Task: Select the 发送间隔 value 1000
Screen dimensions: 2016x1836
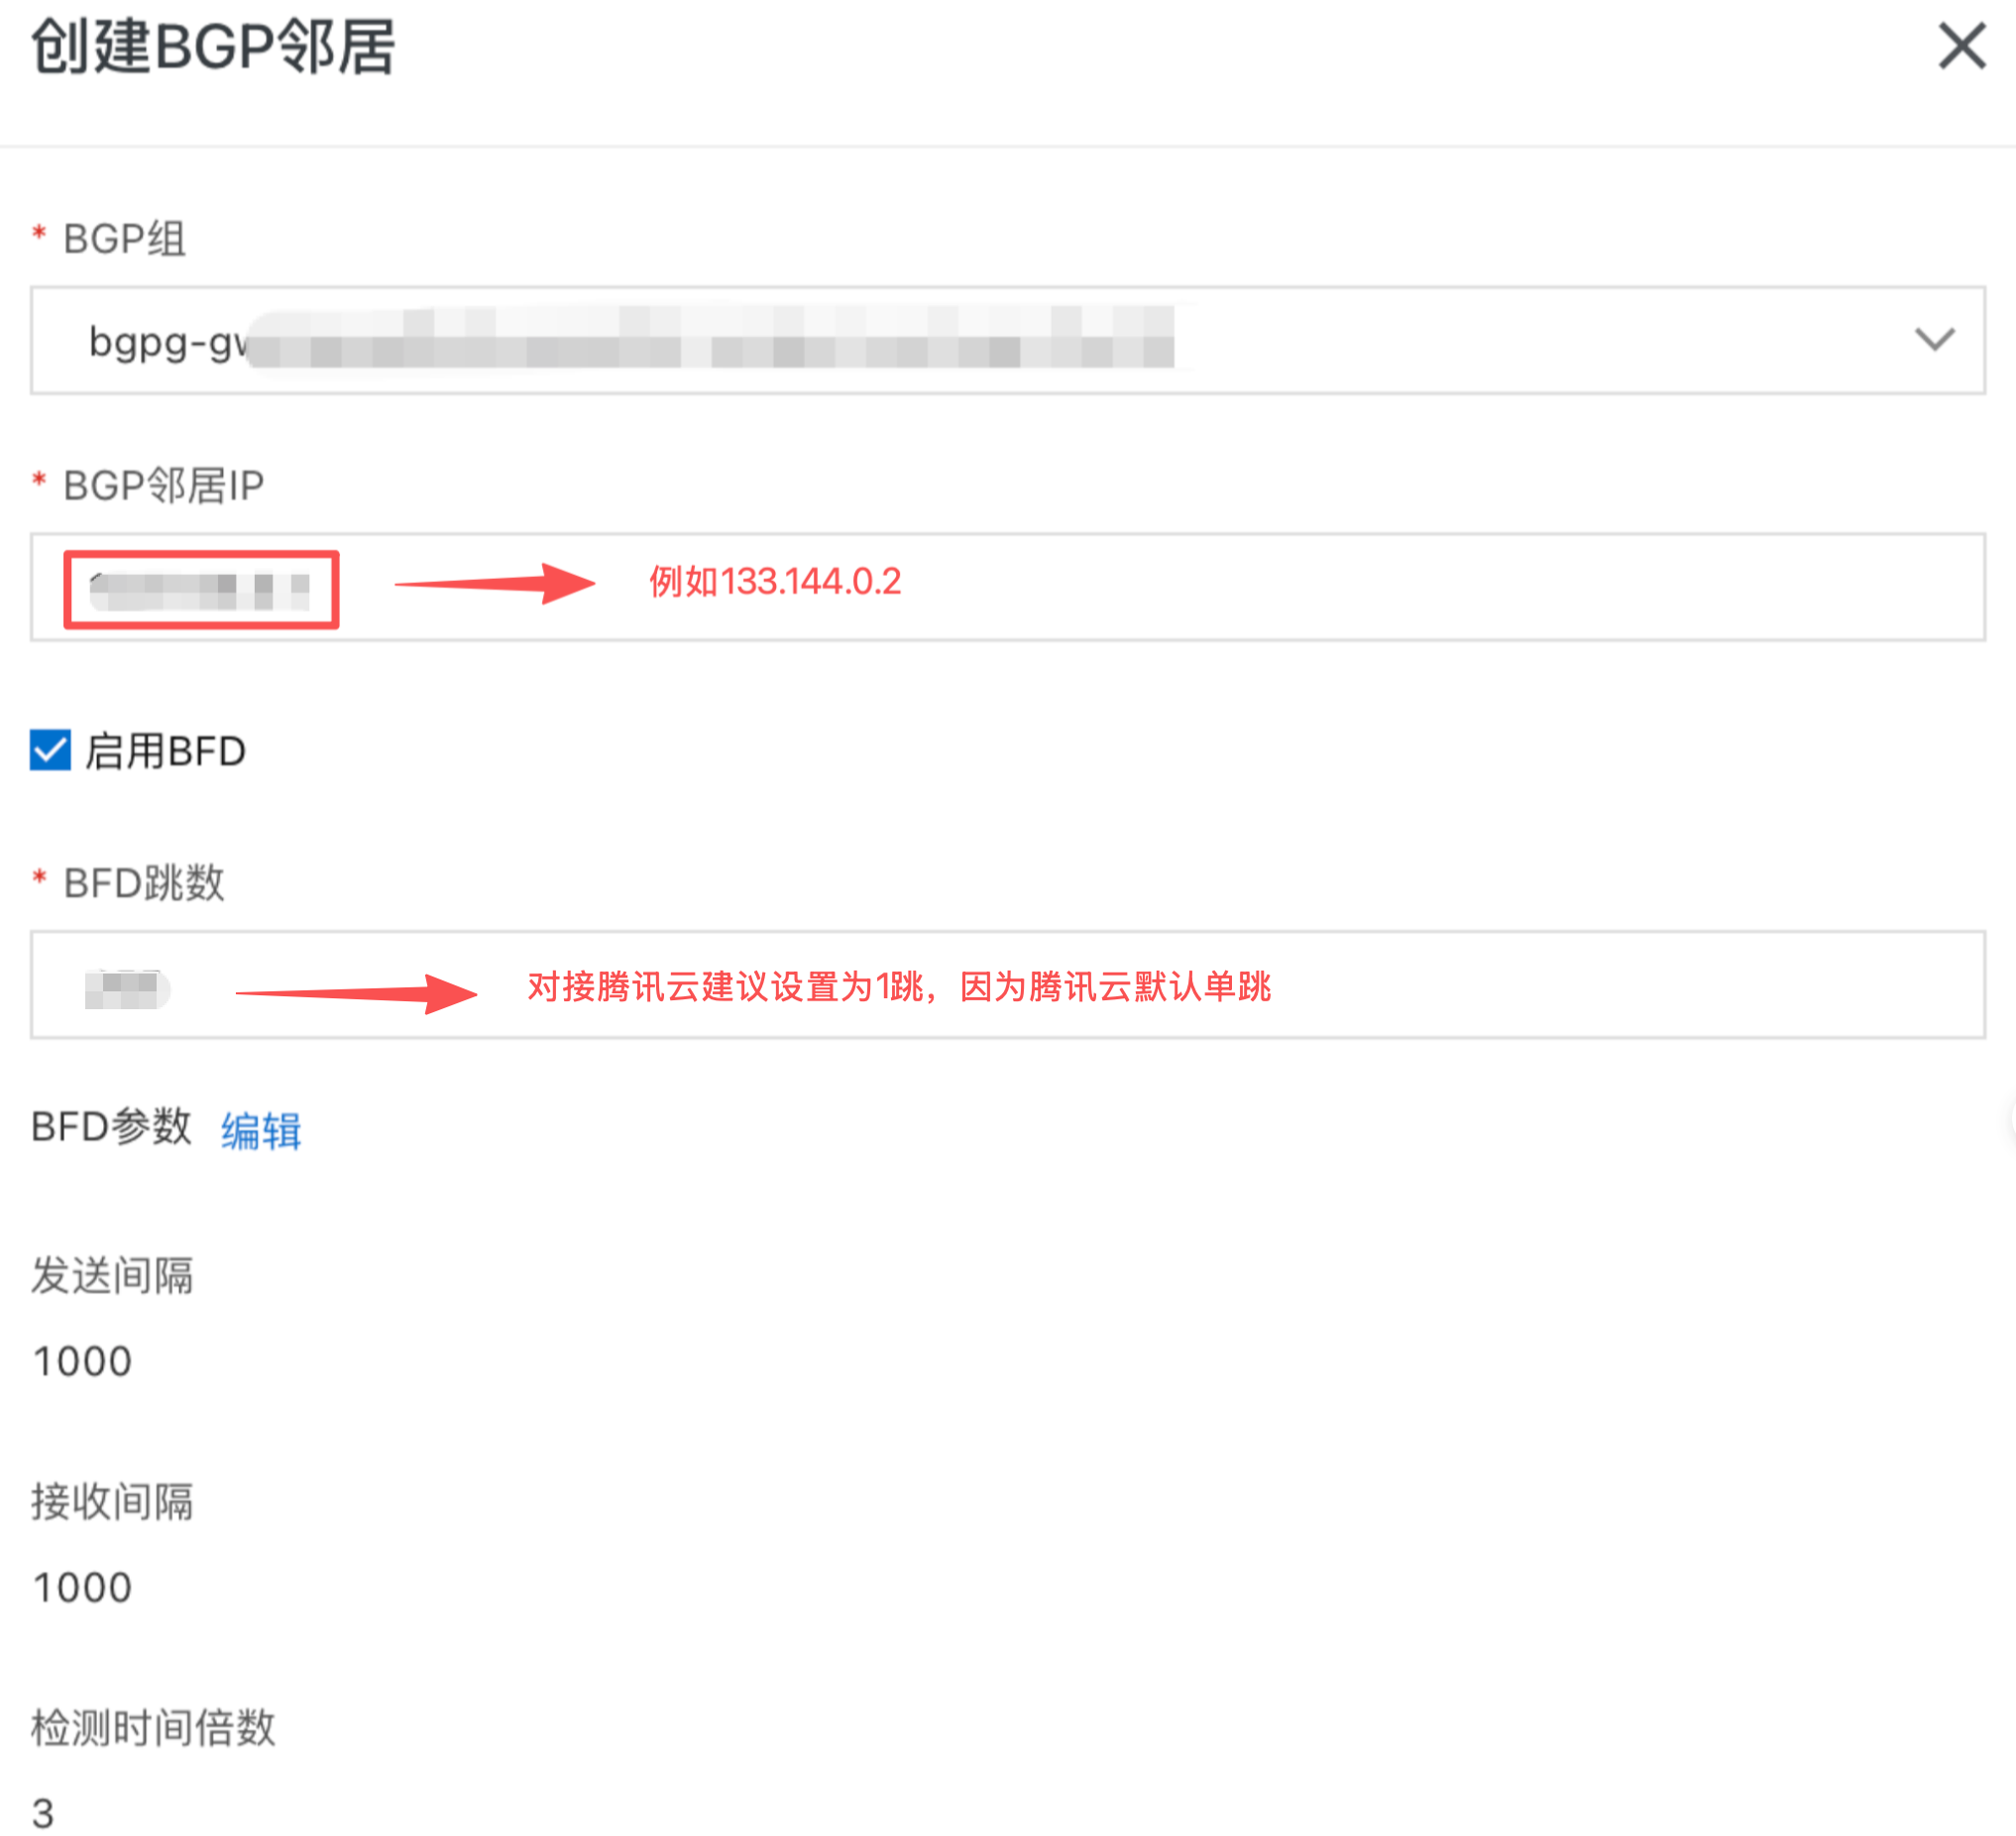Action: coord(82,1361)
